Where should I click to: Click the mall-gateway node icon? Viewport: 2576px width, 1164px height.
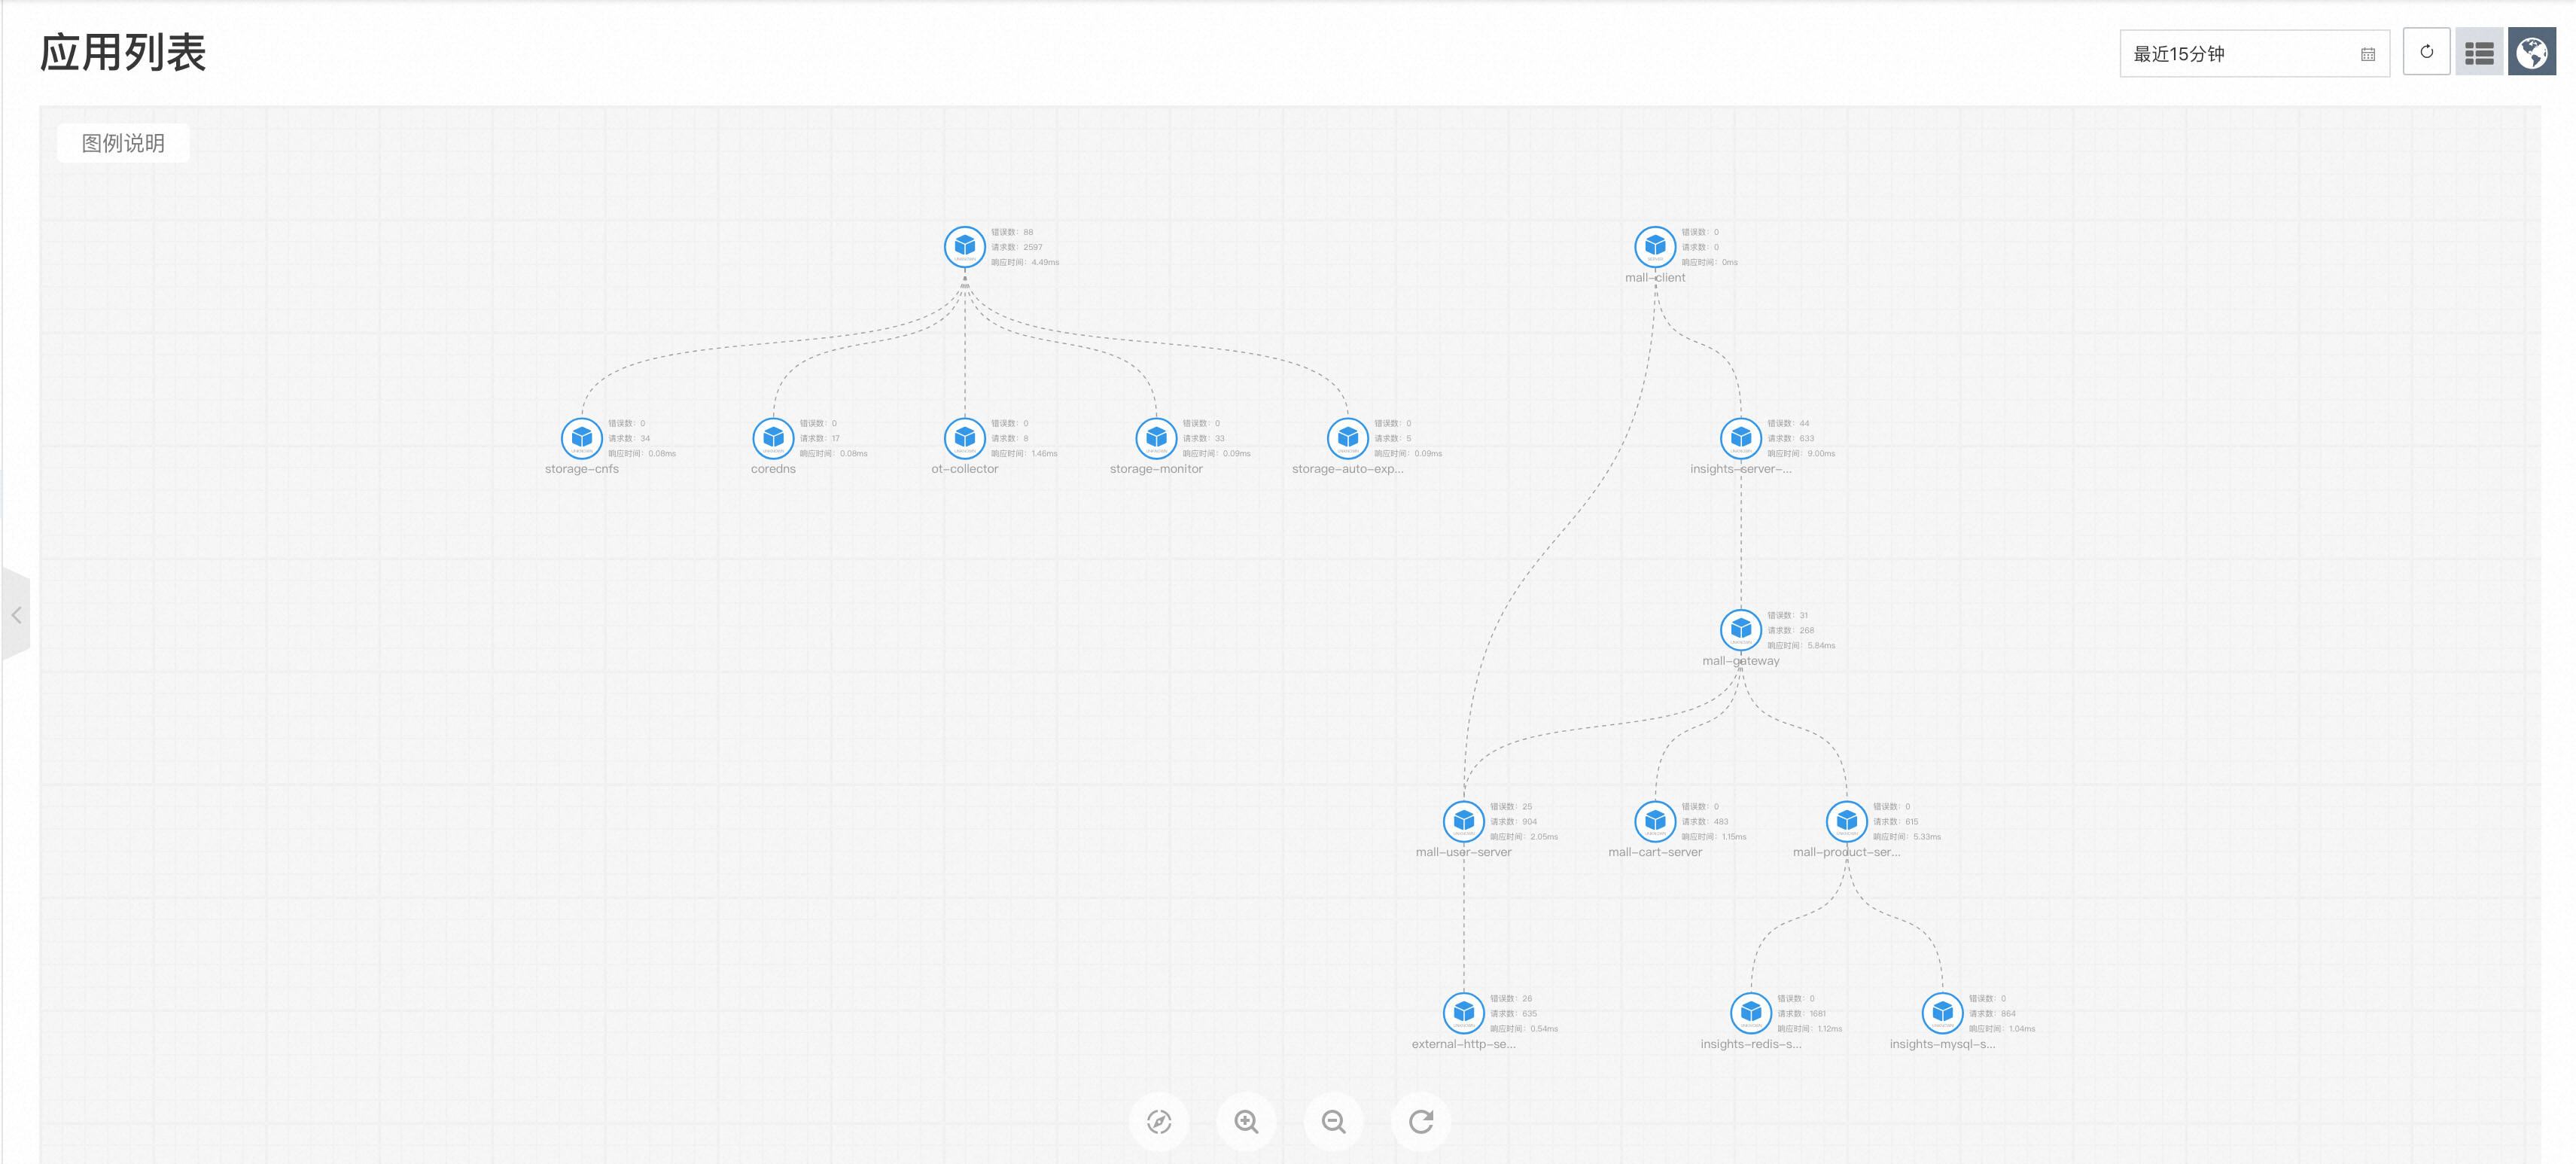1740,629
